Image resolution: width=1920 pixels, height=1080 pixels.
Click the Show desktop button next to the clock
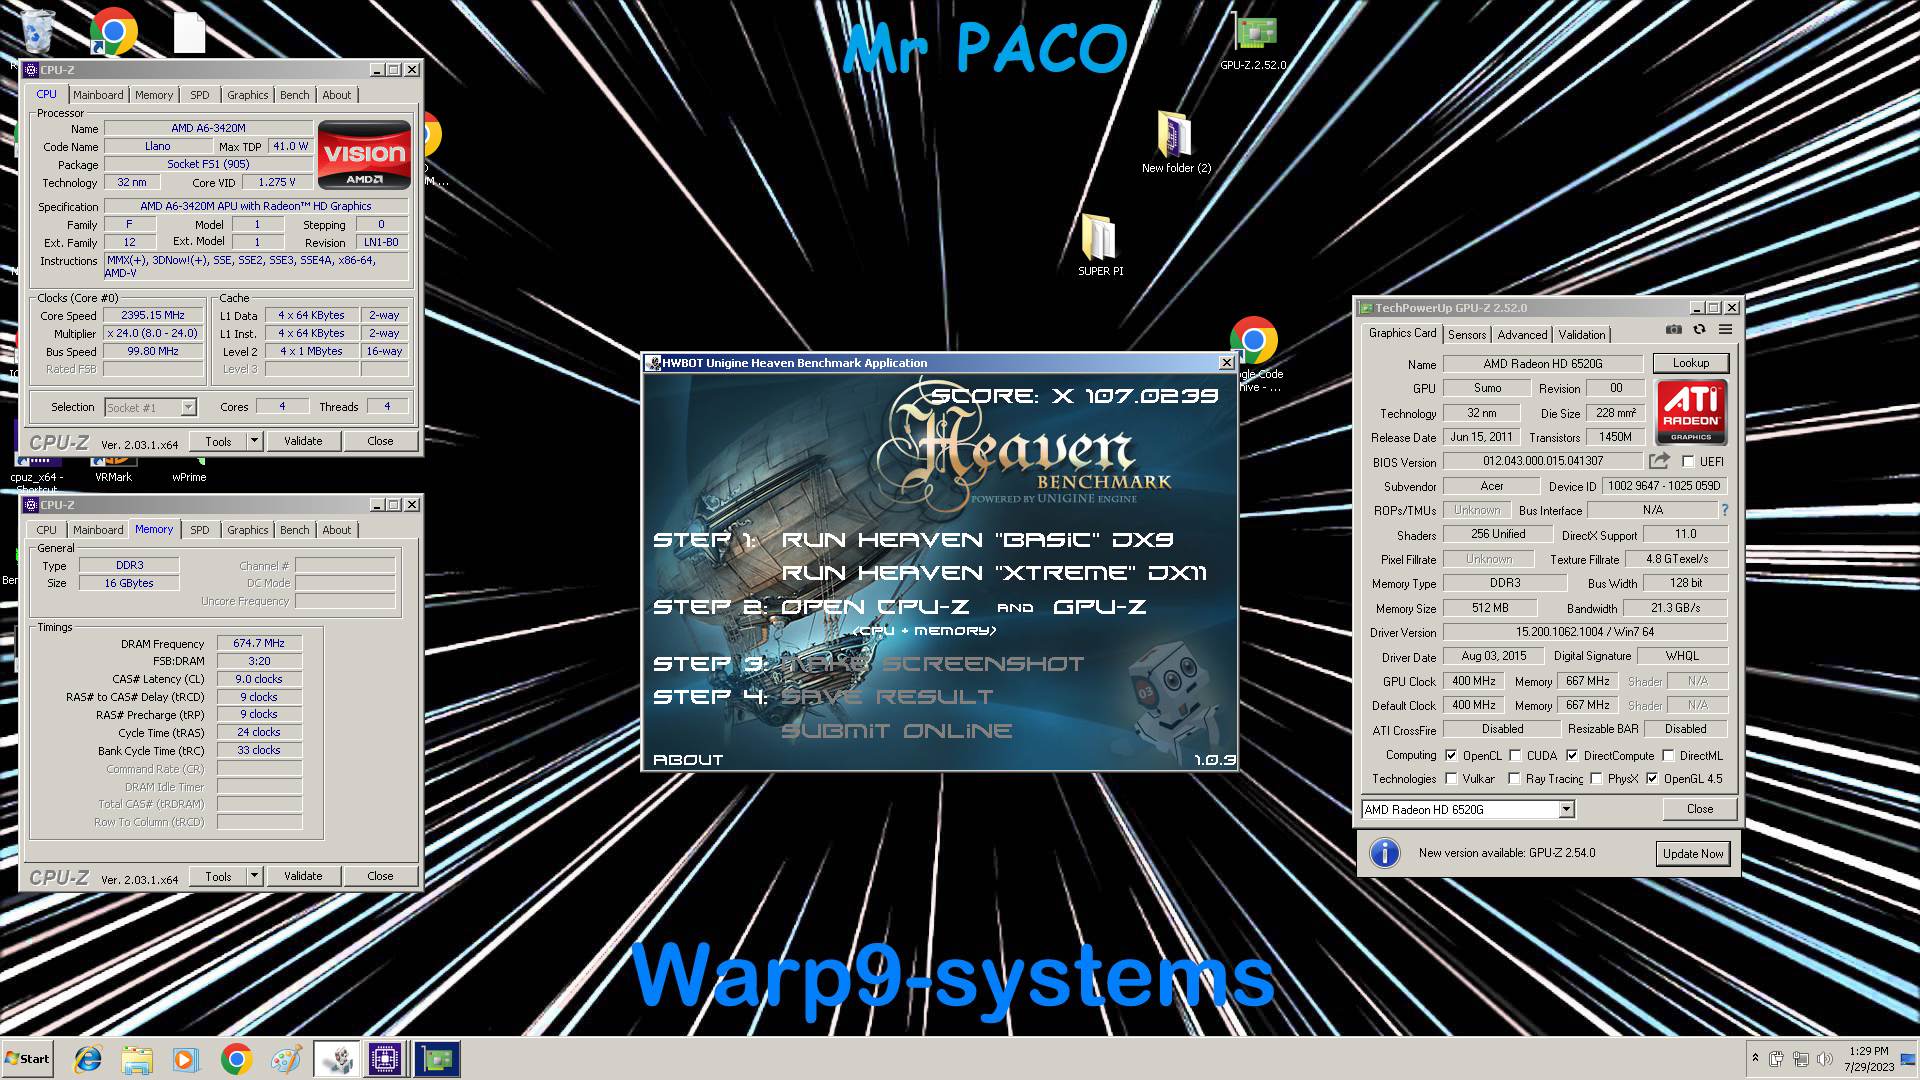tap(1909, 1059)
